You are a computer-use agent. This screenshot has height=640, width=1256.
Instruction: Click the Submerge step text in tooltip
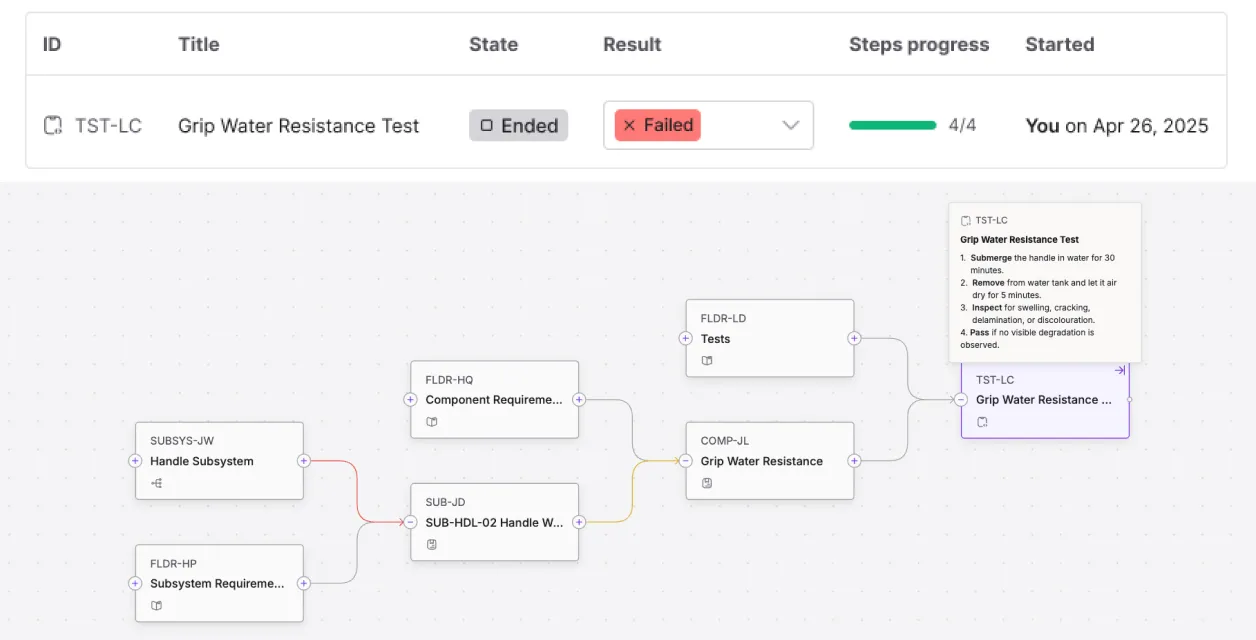pos(1040,264)
